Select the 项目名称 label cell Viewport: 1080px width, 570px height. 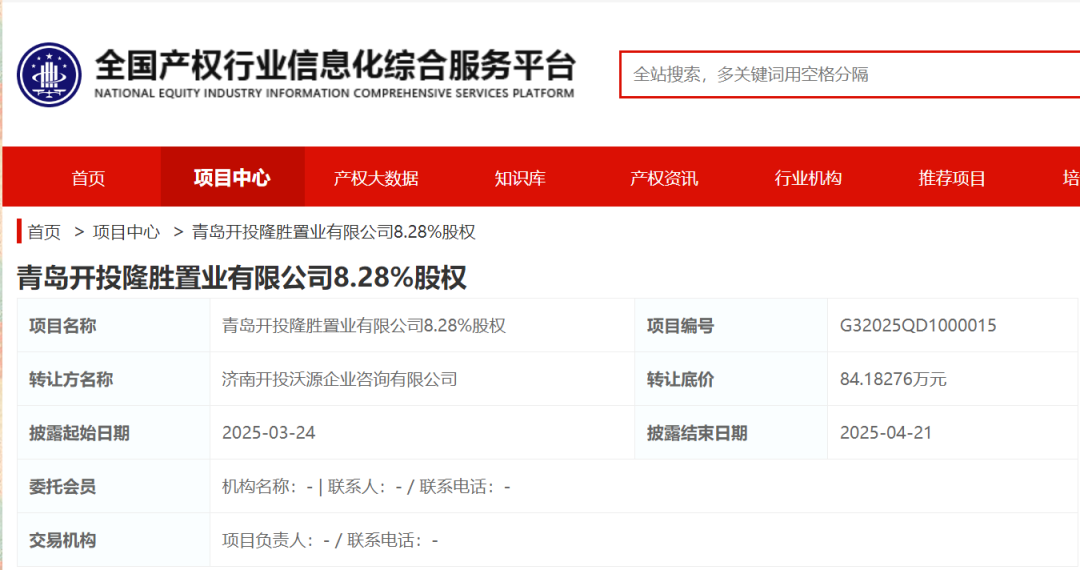114,326
